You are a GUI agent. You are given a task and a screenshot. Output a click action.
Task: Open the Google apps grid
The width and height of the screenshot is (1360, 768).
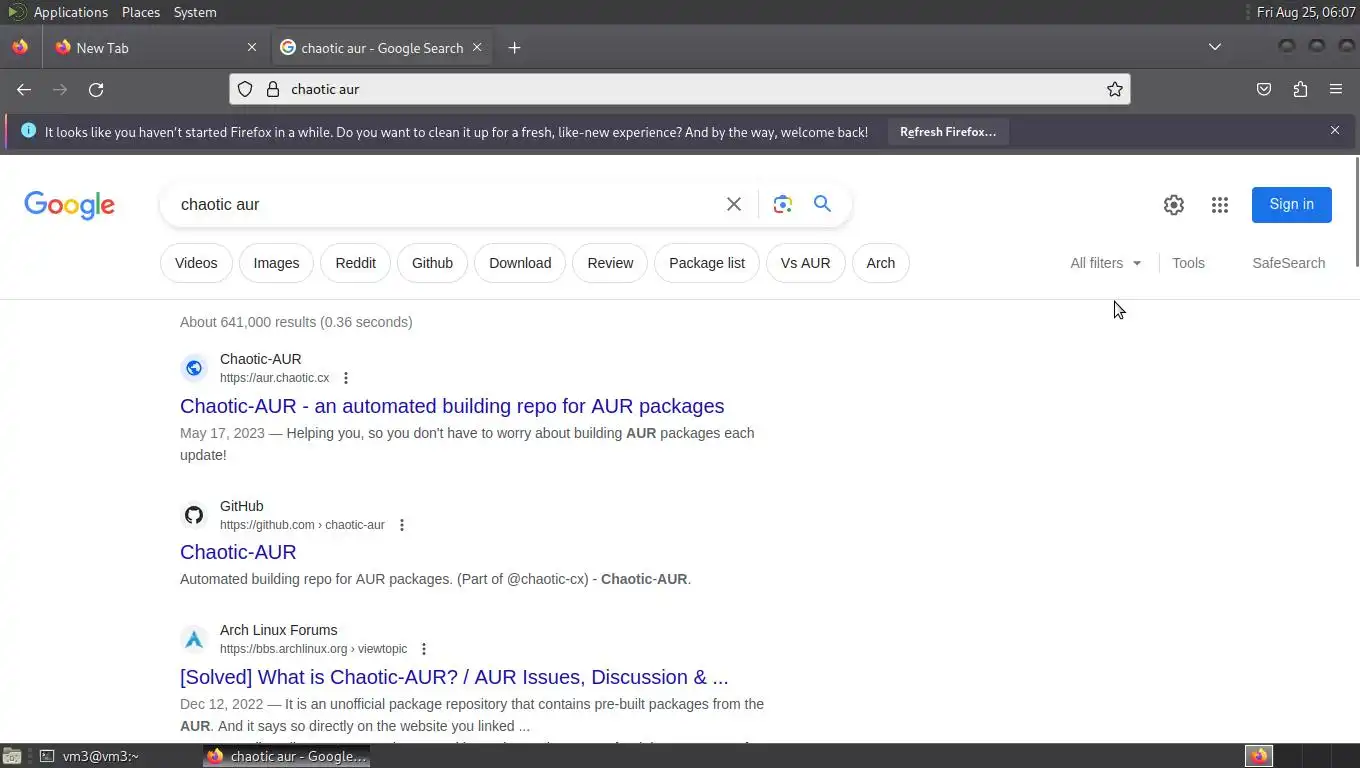coord(1220,204)
